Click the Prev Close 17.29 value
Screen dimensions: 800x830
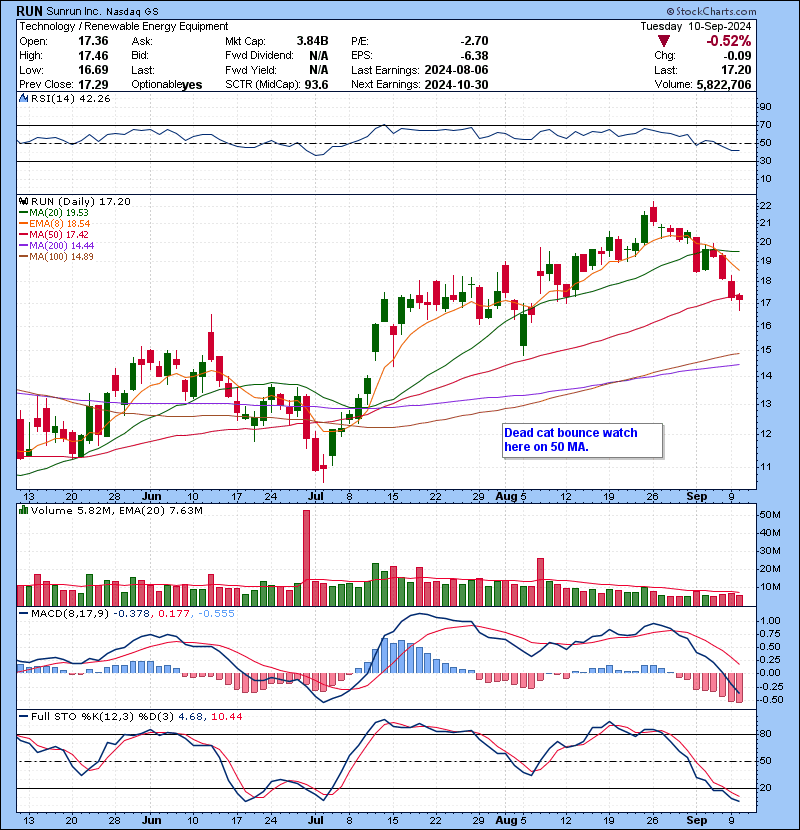pos(93,84)
